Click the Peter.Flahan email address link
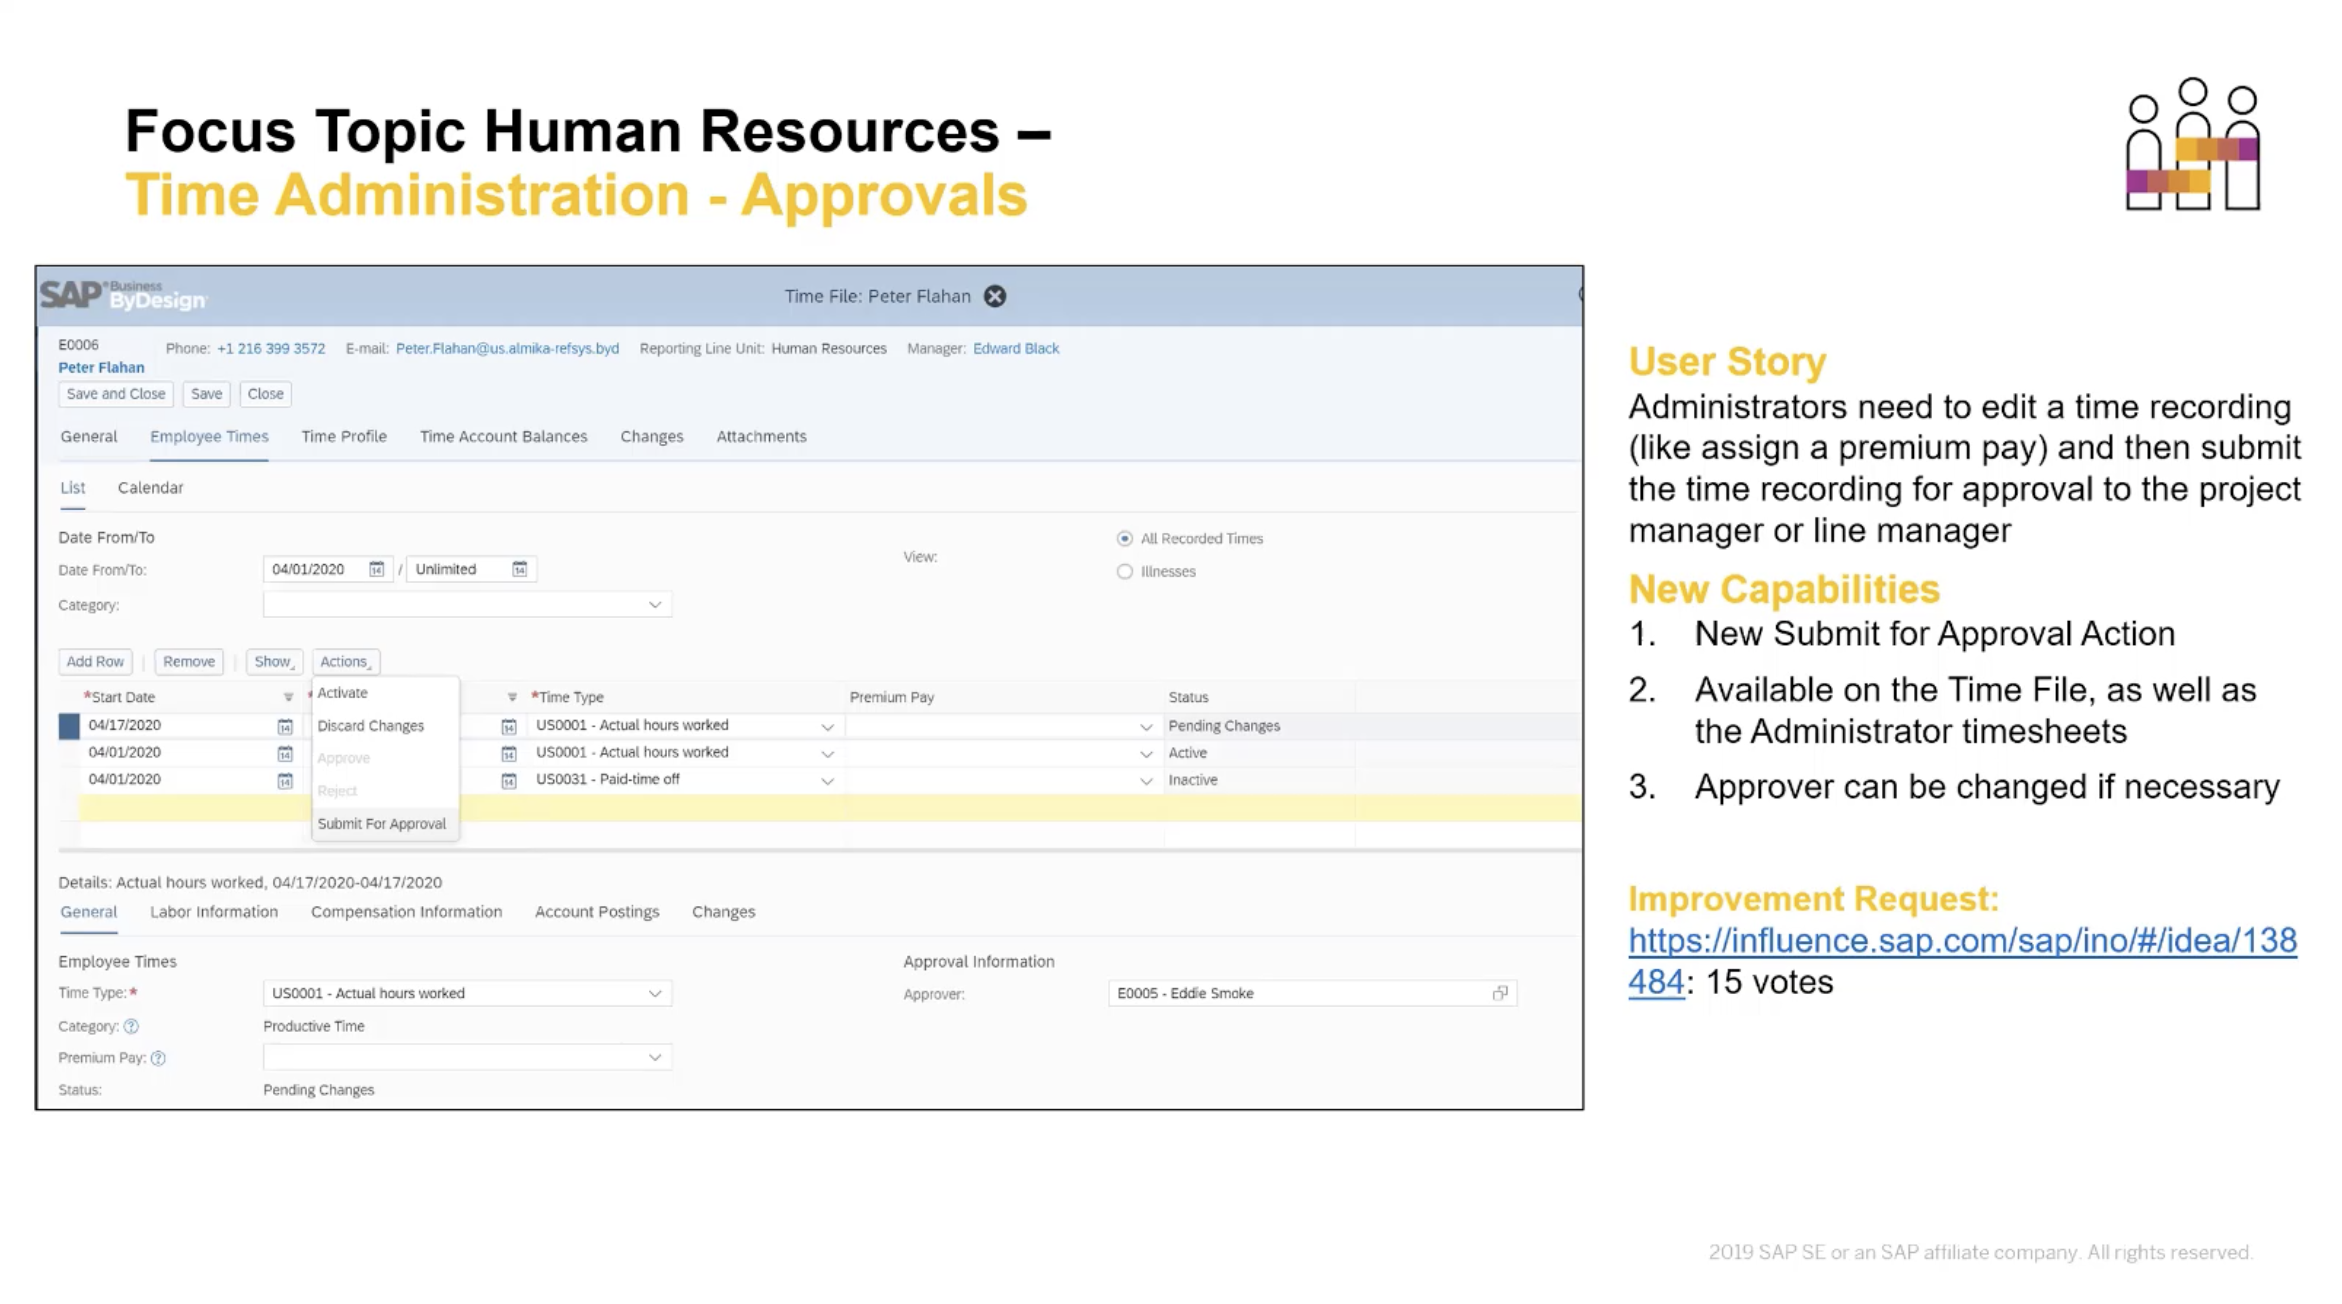 click(x=507, y=348)
